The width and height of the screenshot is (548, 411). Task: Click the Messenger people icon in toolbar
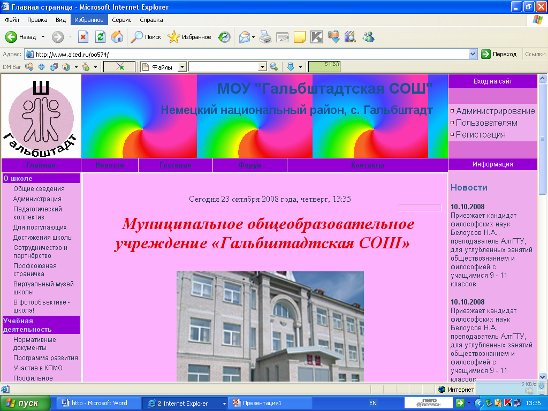(368, 37)
